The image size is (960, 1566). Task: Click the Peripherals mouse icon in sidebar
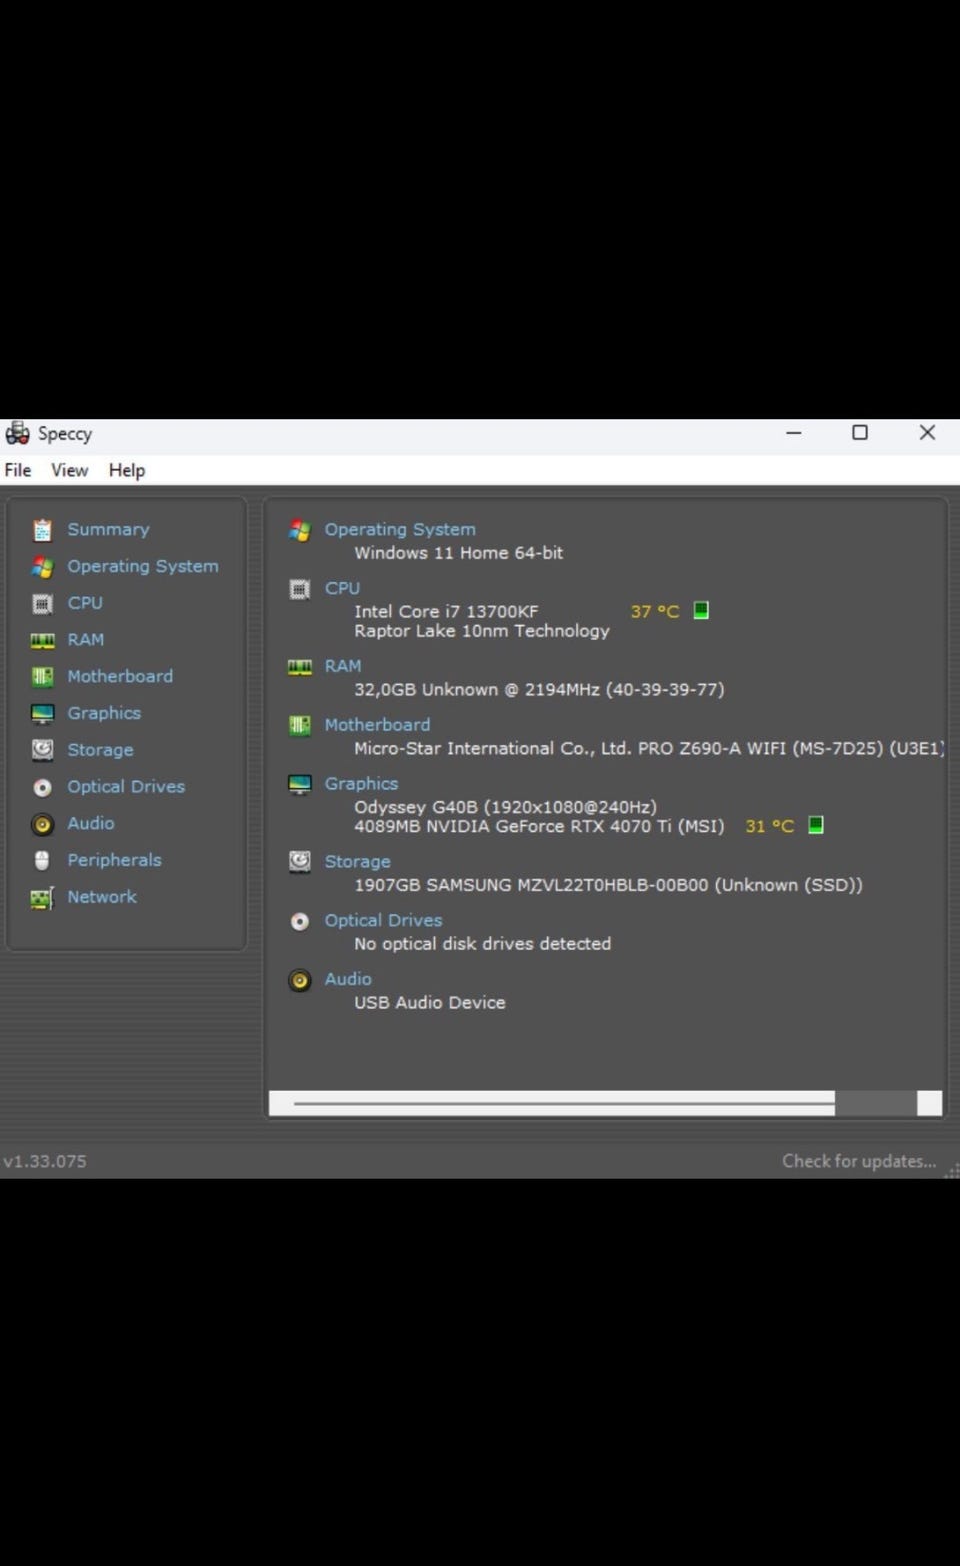click(42, 860)
